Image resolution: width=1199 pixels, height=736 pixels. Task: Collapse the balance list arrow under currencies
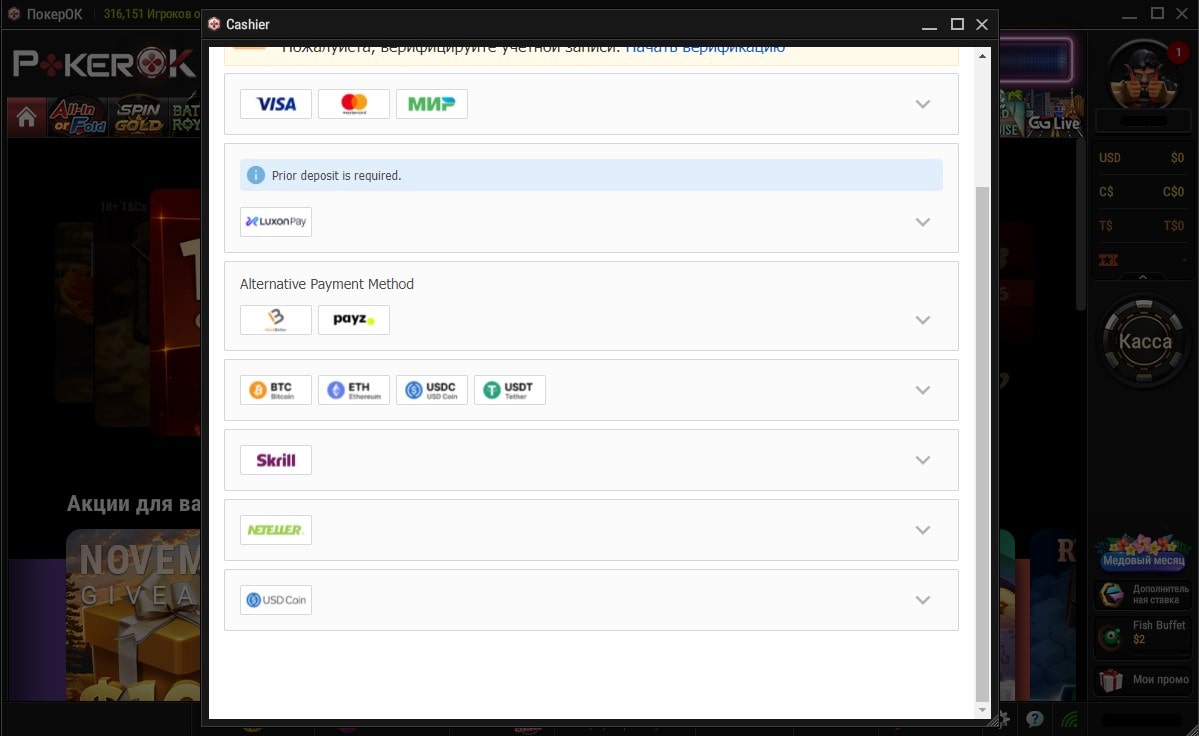pos(1142,277)
